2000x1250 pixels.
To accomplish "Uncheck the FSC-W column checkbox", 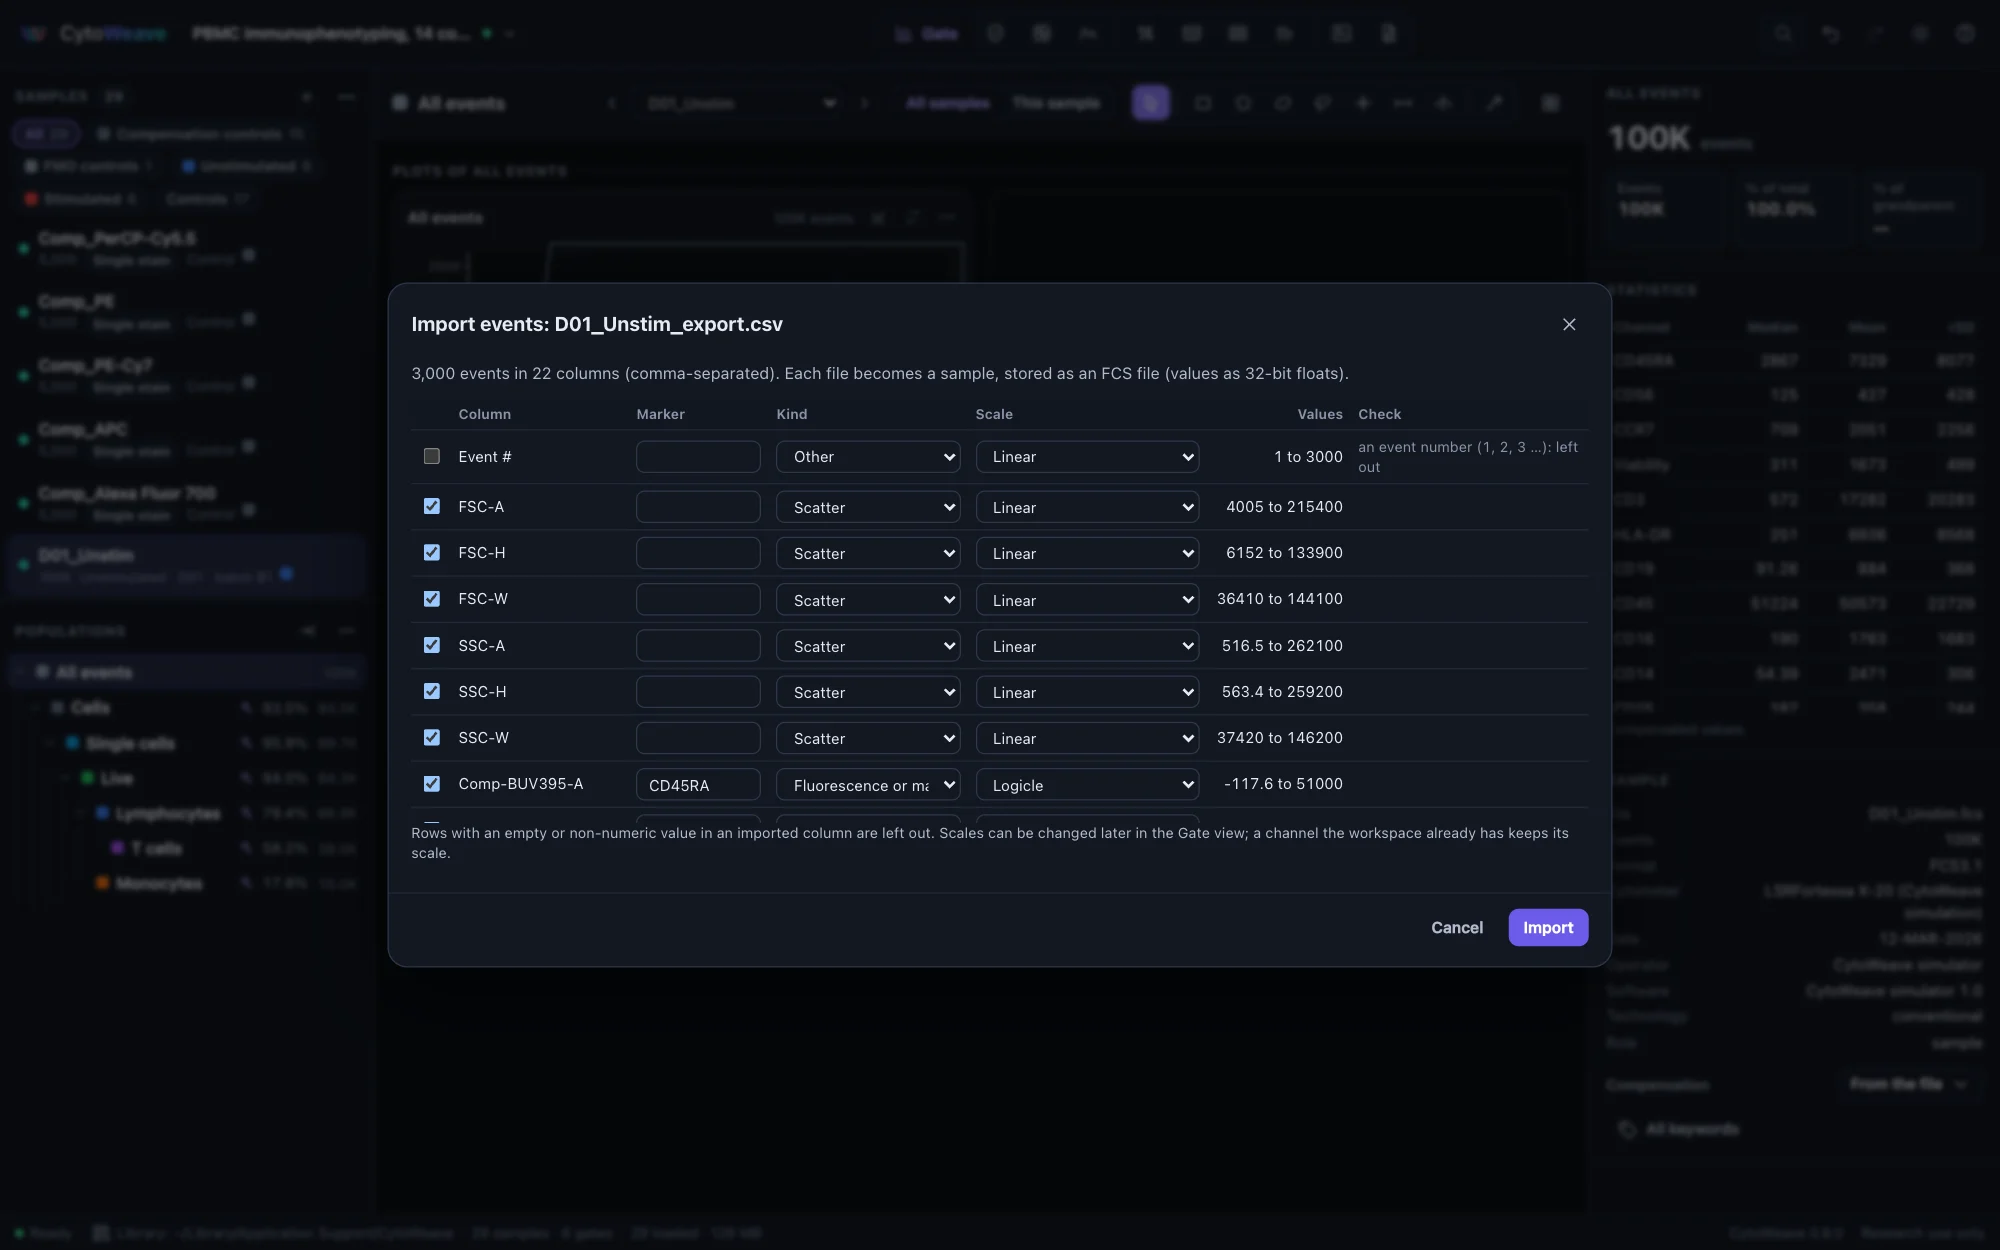I will [432, 599].
